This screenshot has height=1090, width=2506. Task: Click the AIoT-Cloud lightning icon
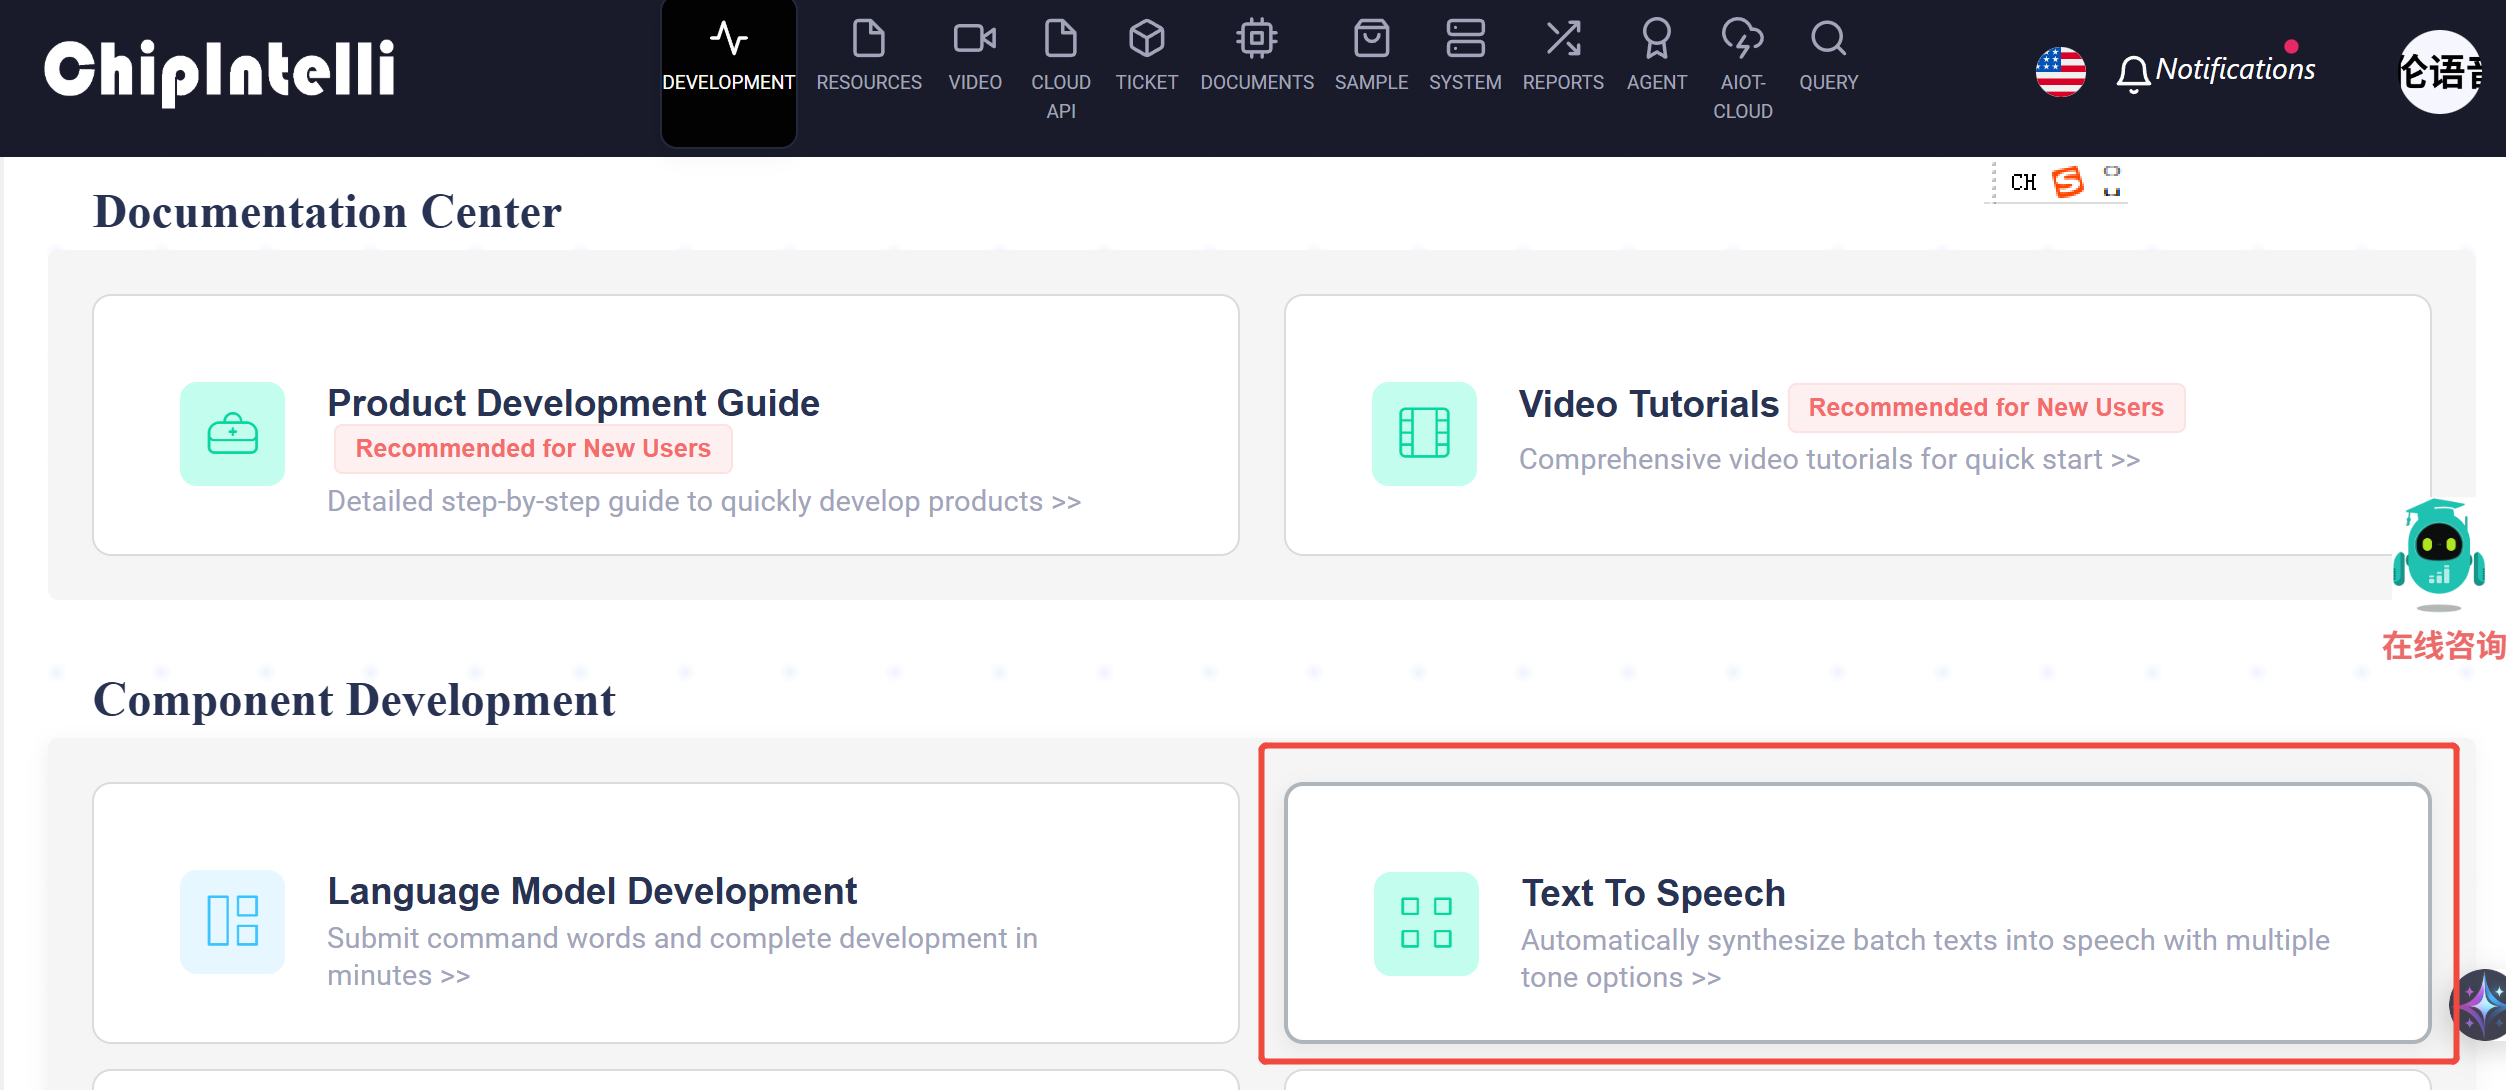tap(1742, 40)
